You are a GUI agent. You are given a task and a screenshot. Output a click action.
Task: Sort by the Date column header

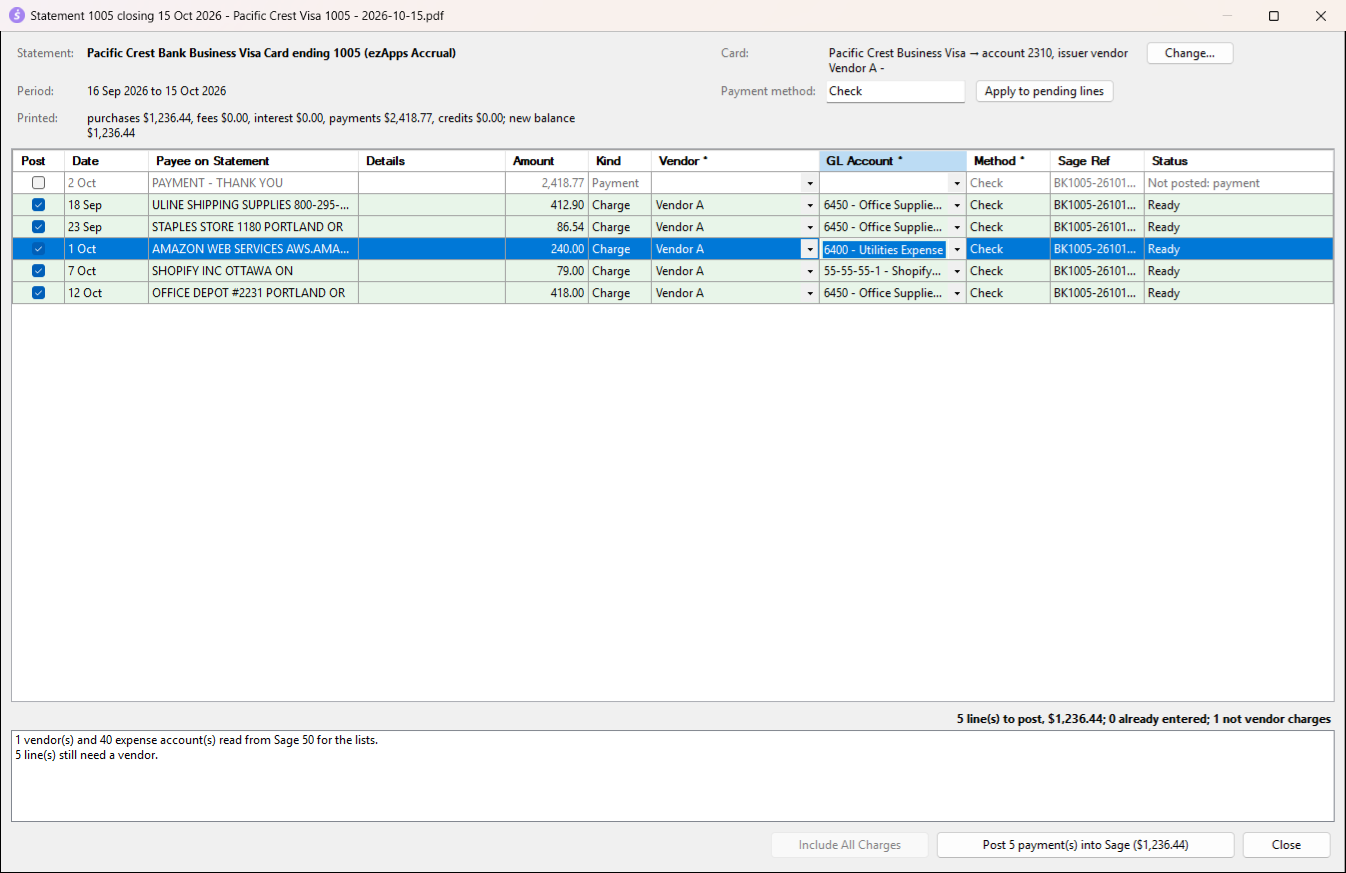click(x=107, y=161)
